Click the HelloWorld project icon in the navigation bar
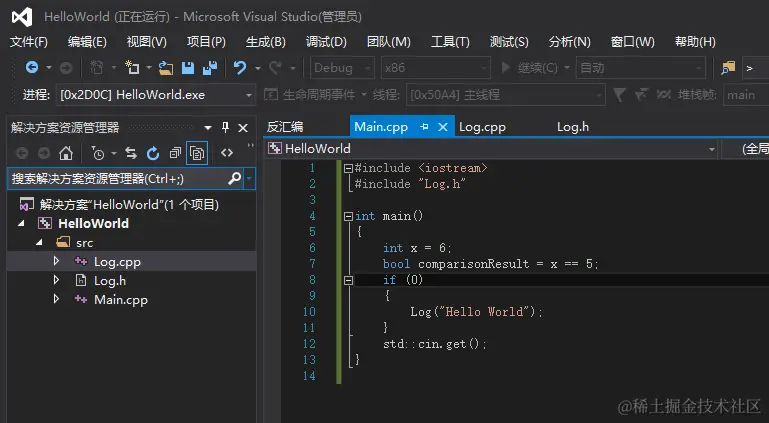This screenshot has height=423, width=769. pyautogui.click(x=275, y=149)
